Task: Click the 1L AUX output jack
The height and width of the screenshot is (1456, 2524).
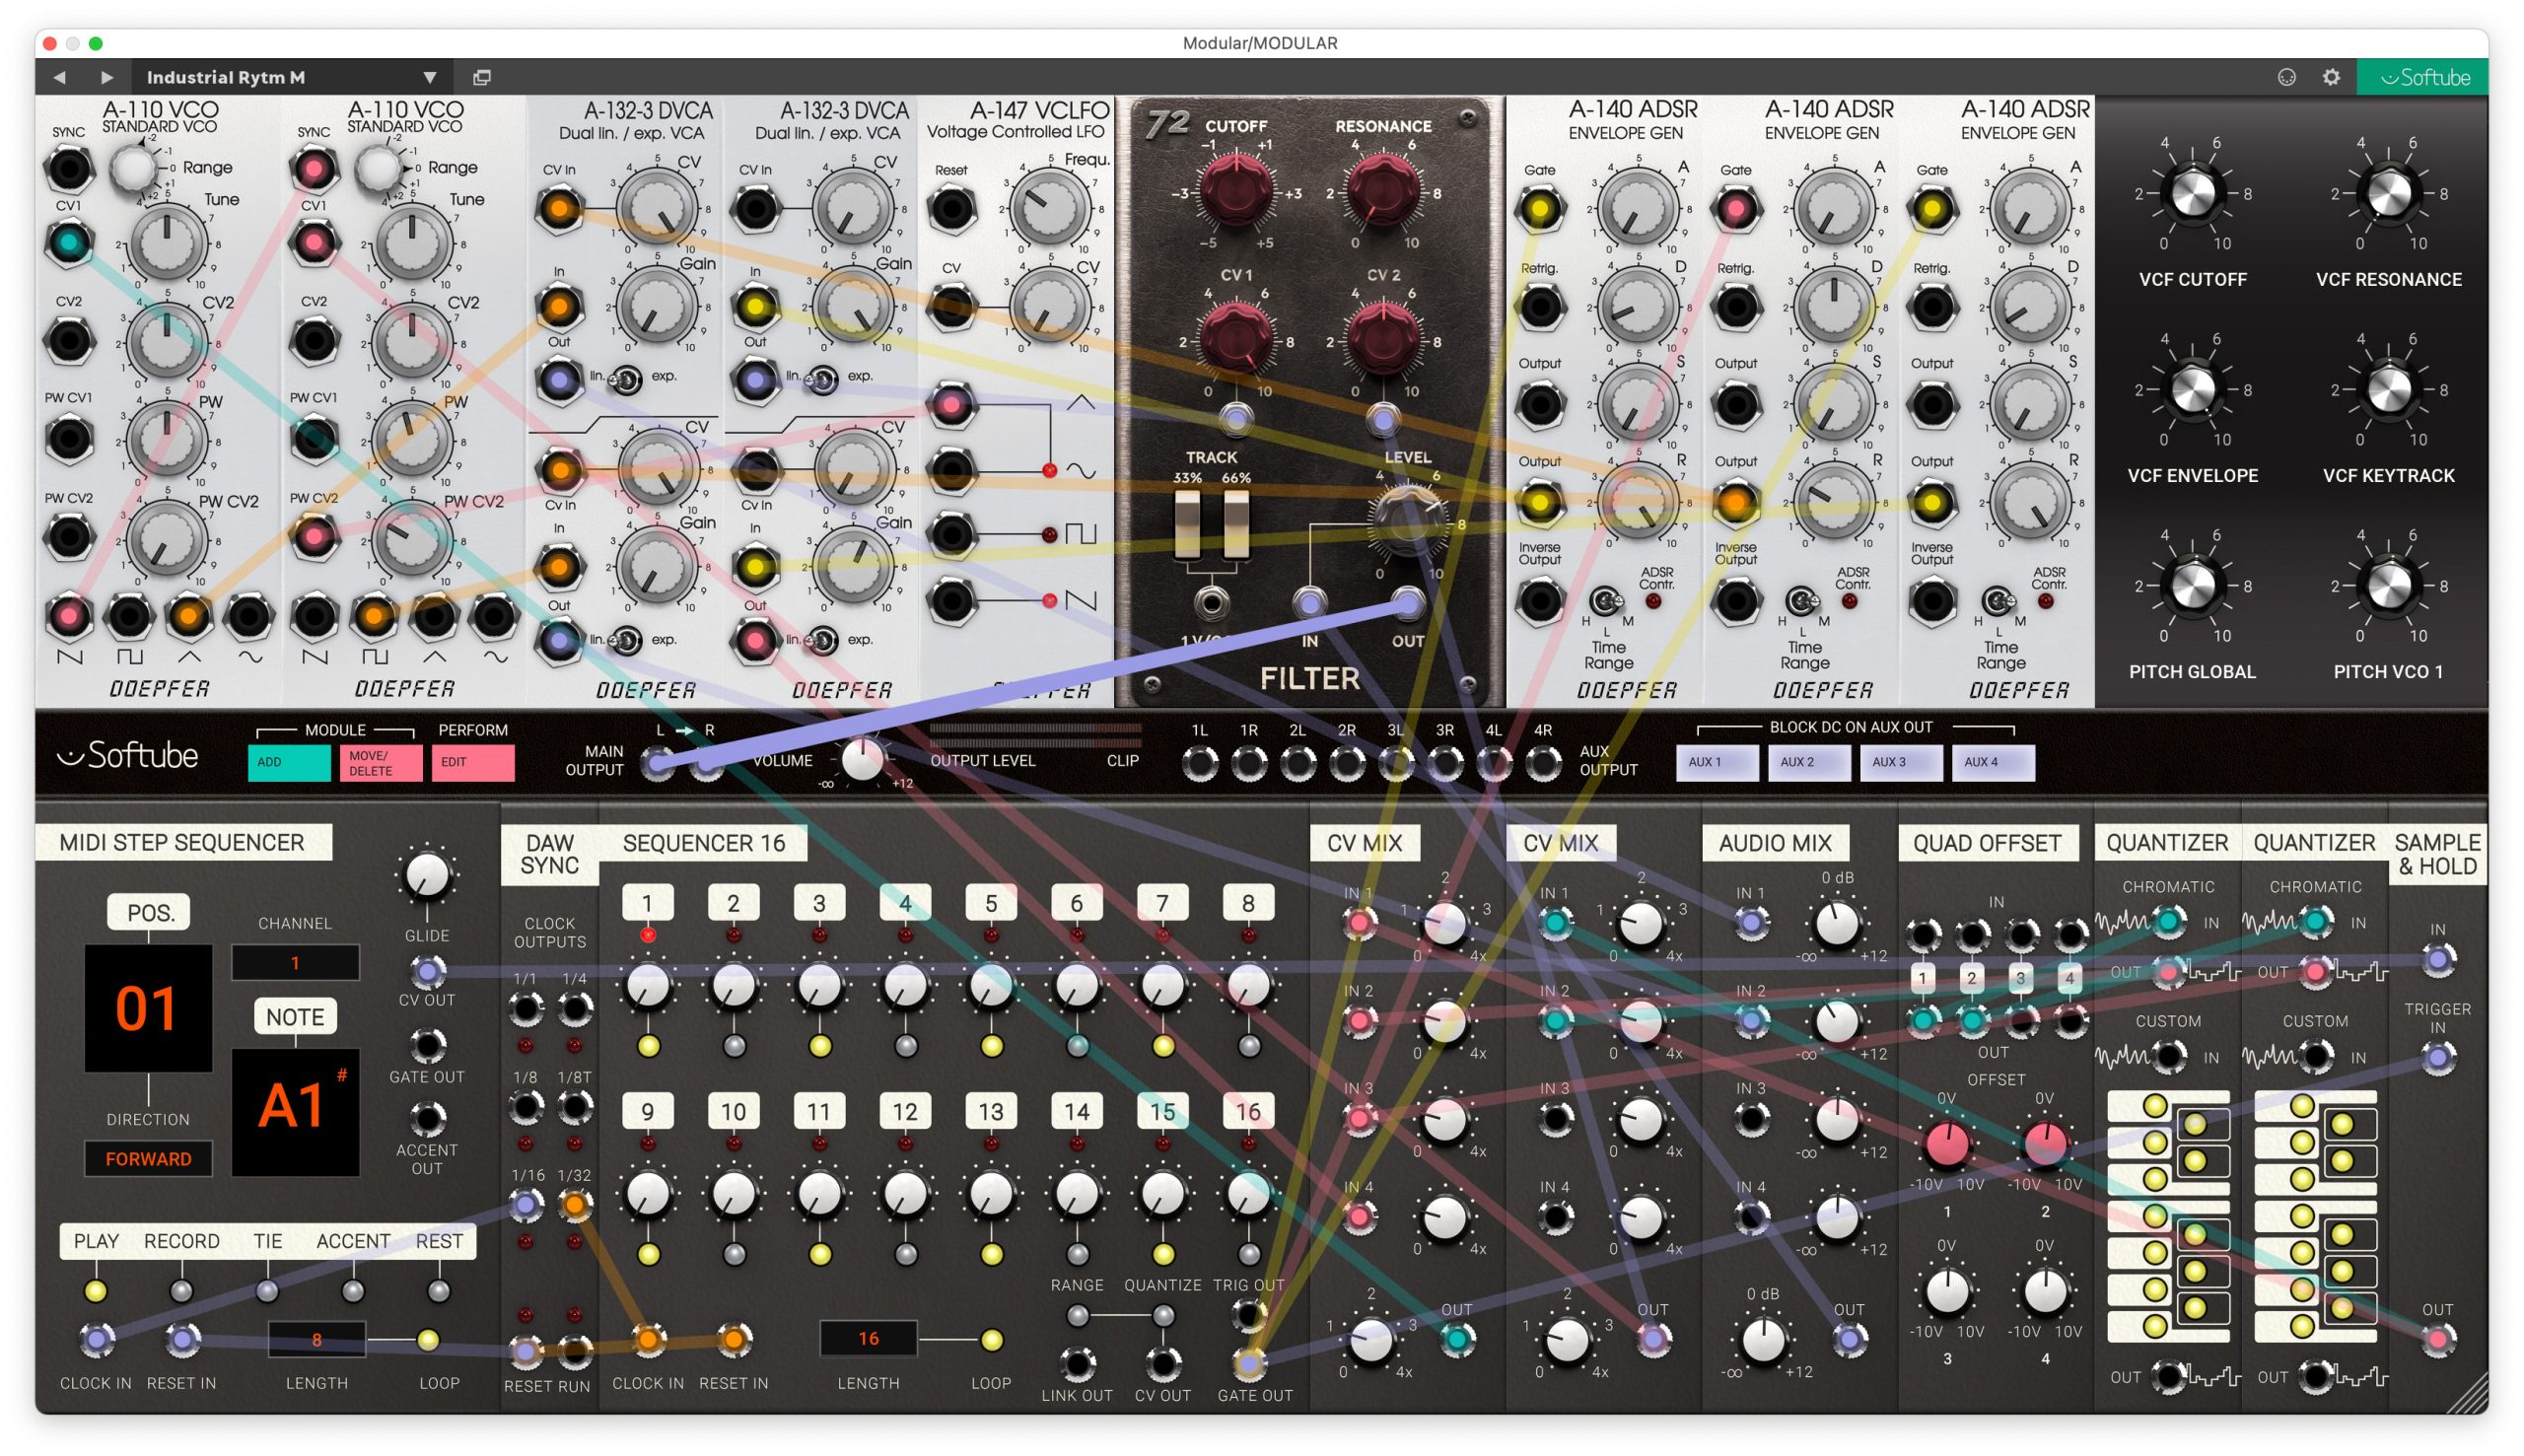Action: pyautogui.click(x=1200, y=765)
